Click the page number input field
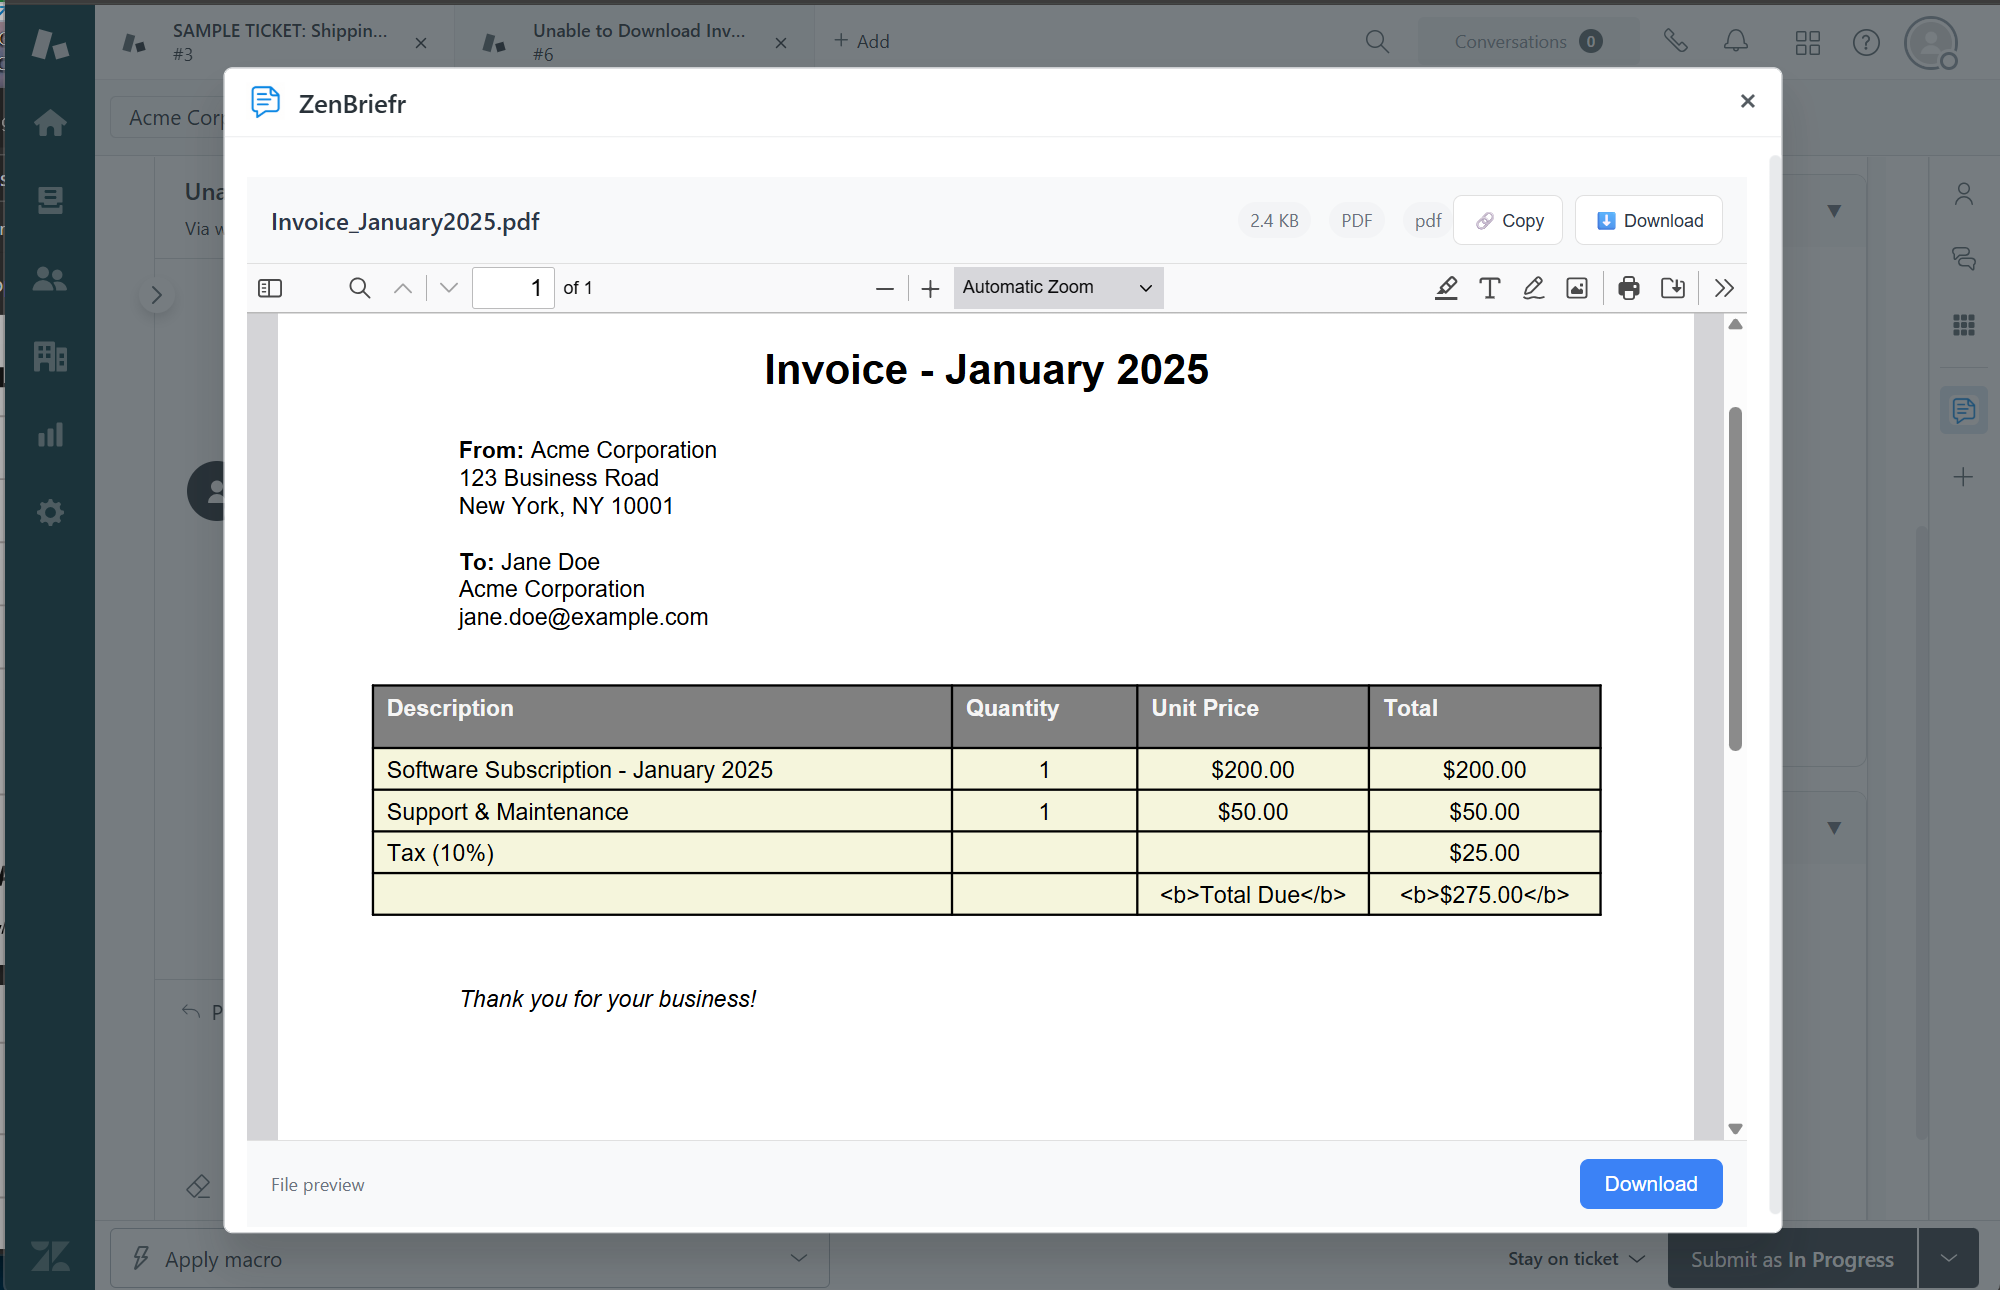 coord(512,288)
